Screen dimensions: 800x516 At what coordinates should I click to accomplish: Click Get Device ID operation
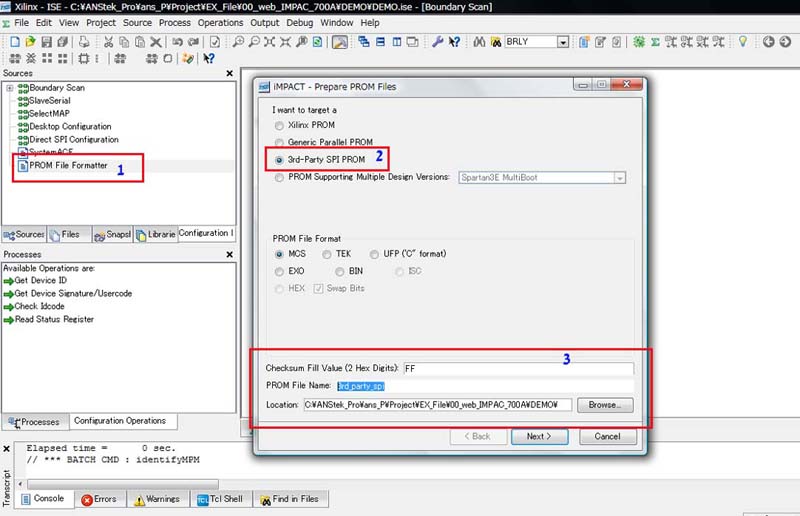pos(40,280)
